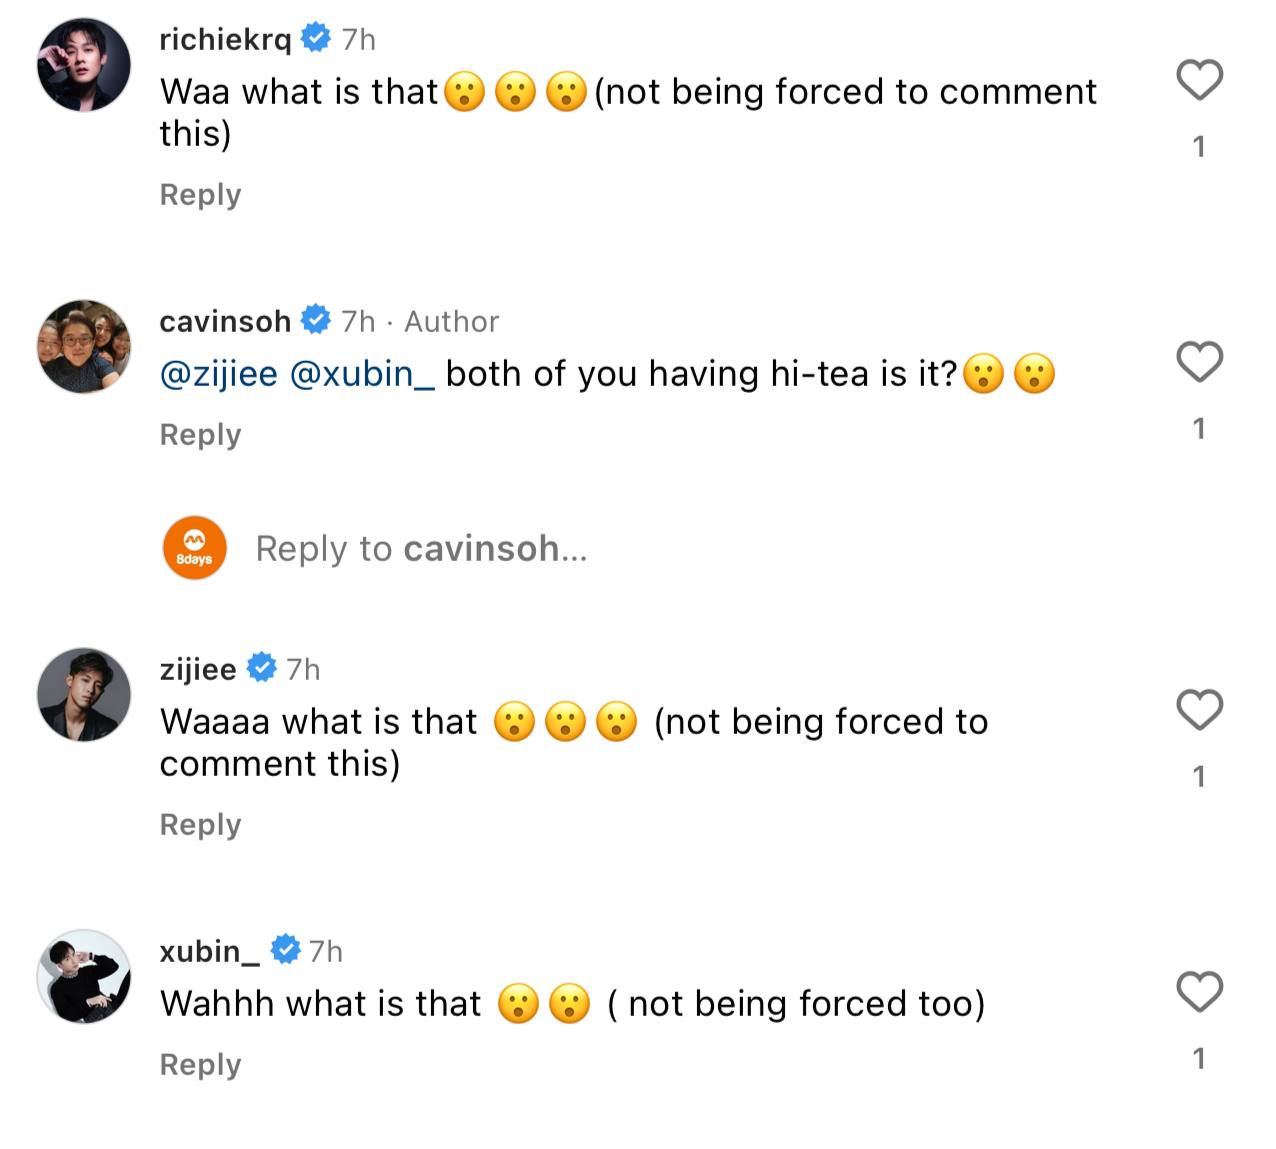The width and height of the screenshot is (1276, 1149).
Task: Open cavinsoh's username
Action: [x=224, y=320]
